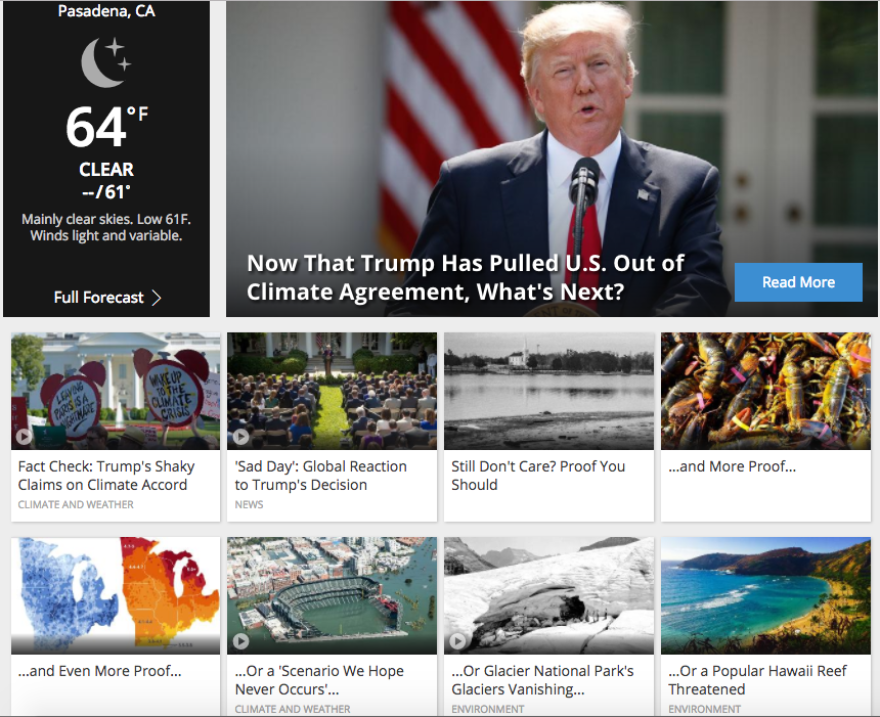Screen dimensions: 880x717
Task: Select the Hawaii reef beach thumbnail
Action: [x=766, y=595]
